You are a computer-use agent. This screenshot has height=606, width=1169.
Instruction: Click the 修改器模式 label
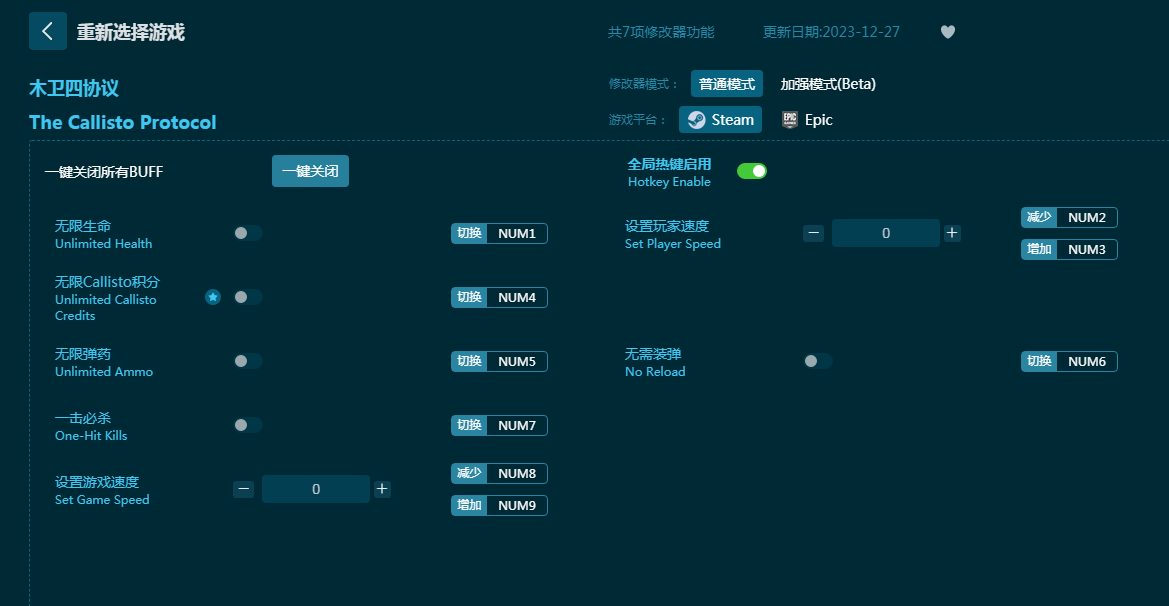643,83
